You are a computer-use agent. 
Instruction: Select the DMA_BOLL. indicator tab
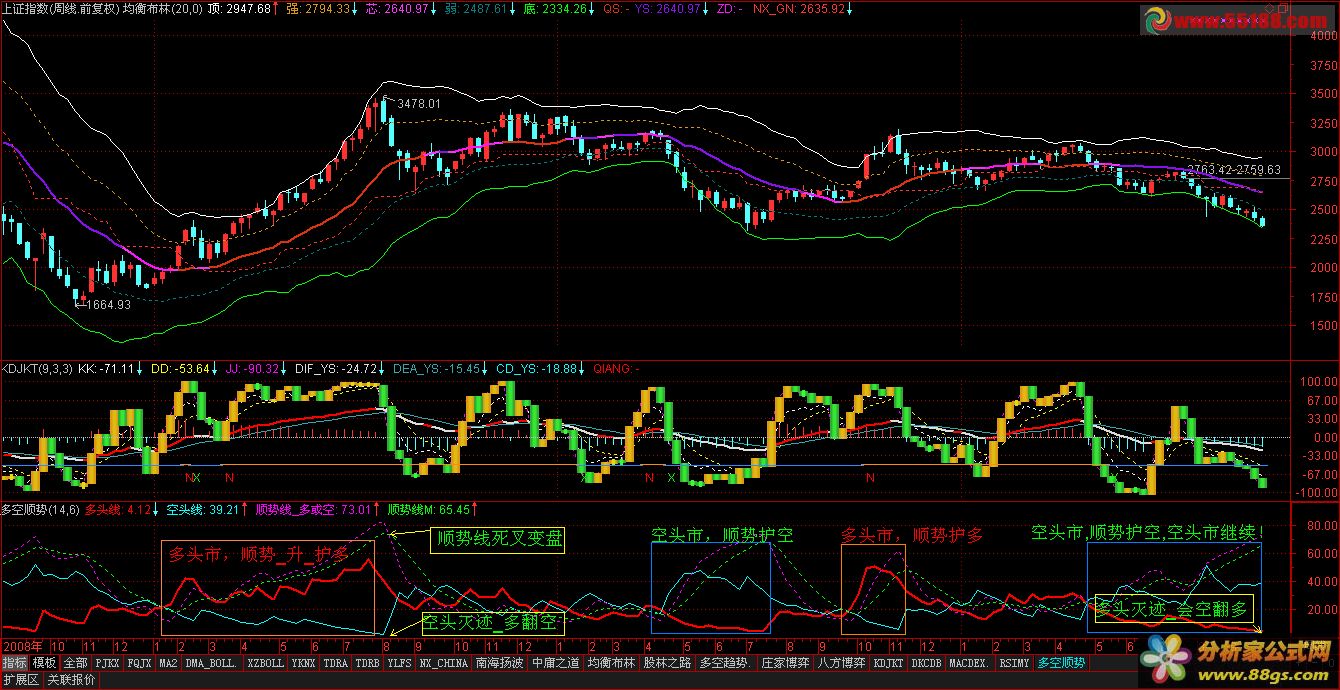coord(211,663)
